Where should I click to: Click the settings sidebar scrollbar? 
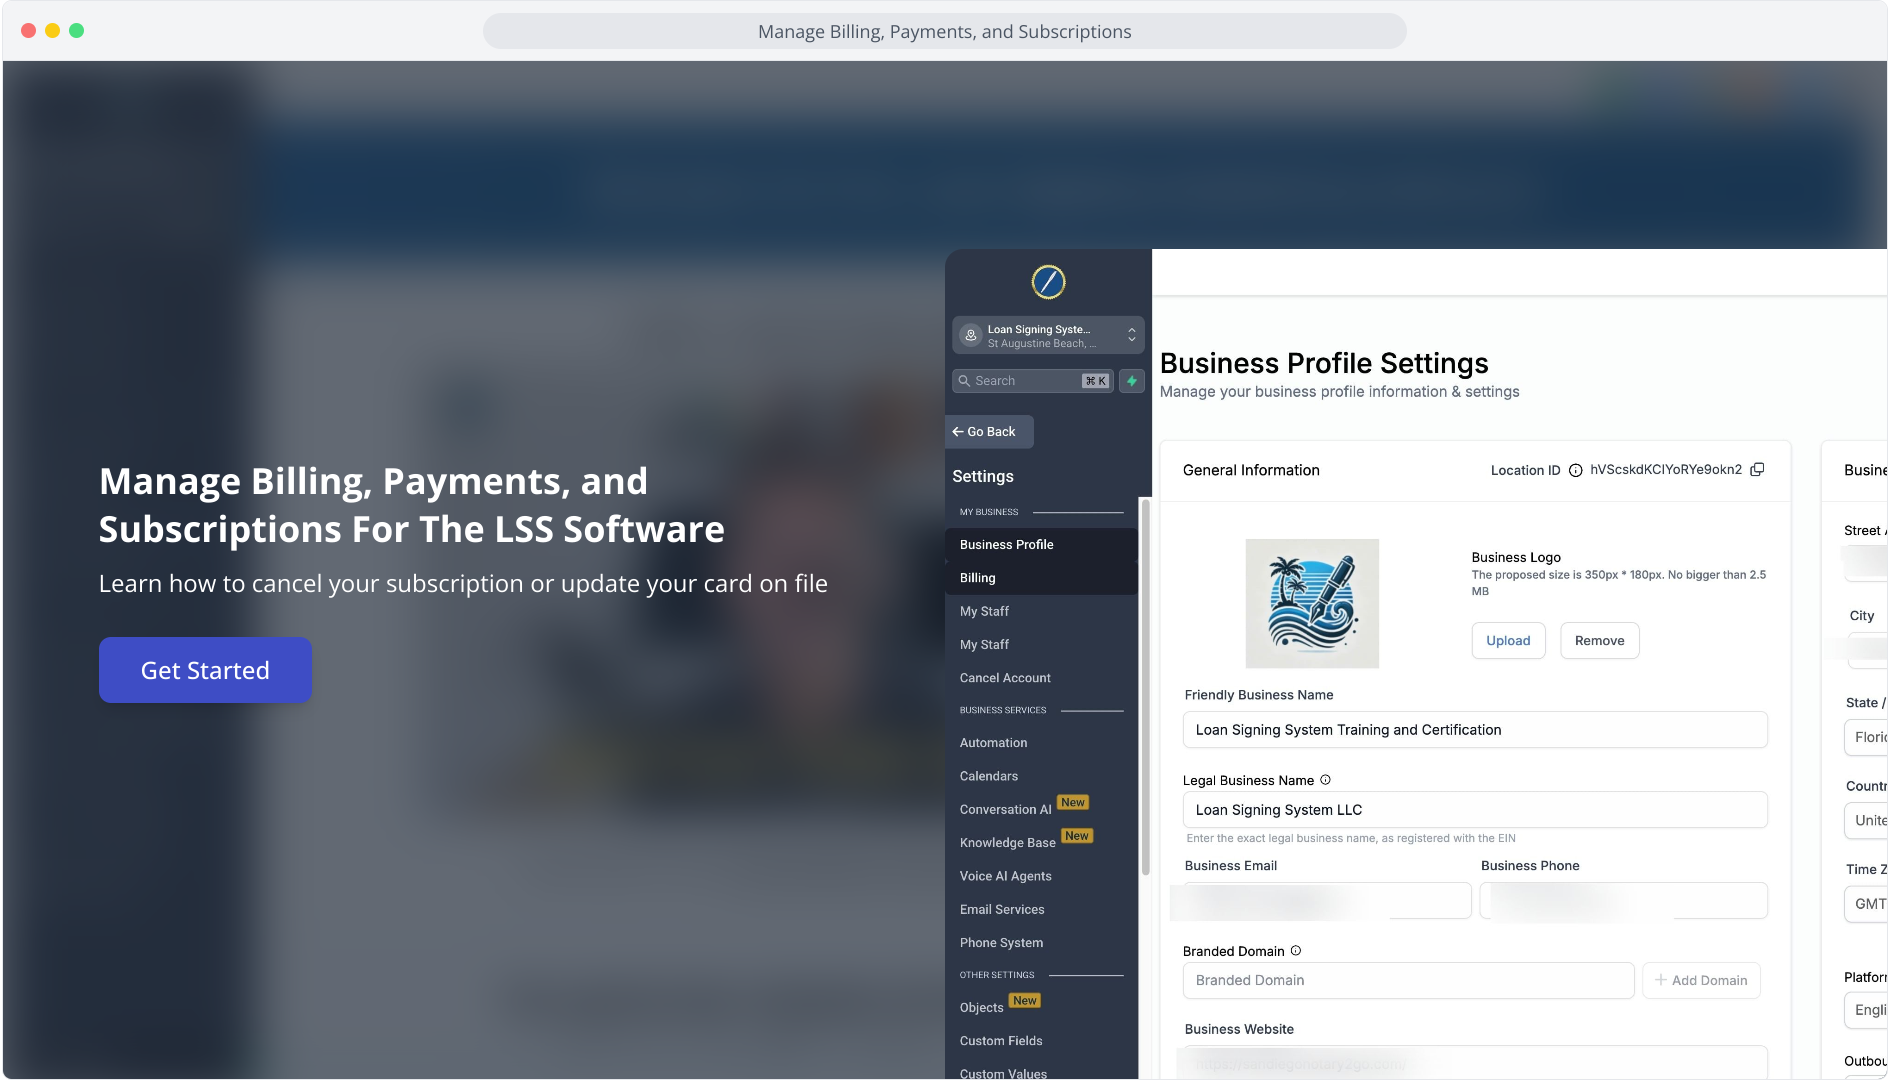[1145, 688]
